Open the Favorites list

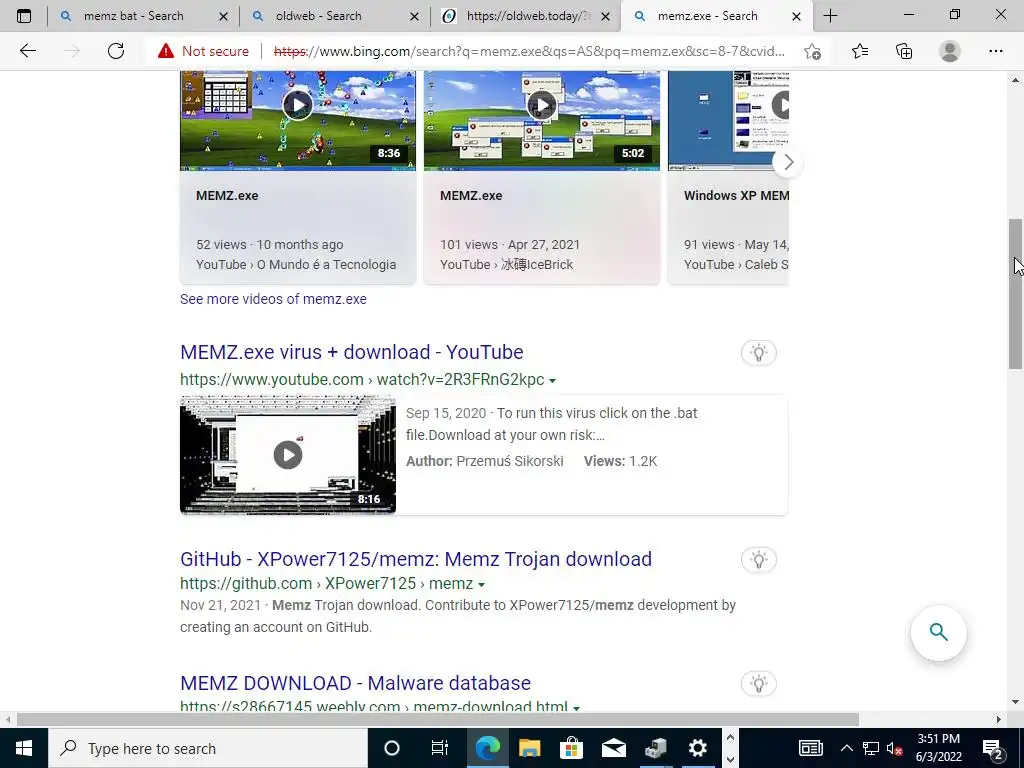pyautogui.click(x=860, y=51)
